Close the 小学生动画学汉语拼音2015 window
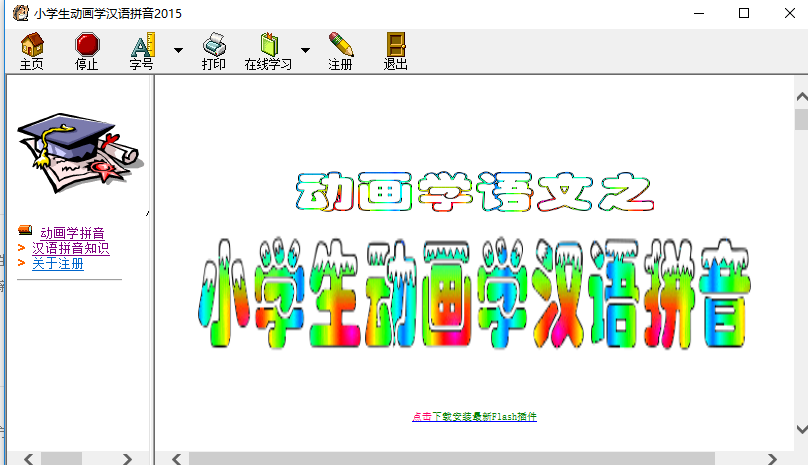Image resolution: width=808 pixels, height=465 pixels. point(789,13)
